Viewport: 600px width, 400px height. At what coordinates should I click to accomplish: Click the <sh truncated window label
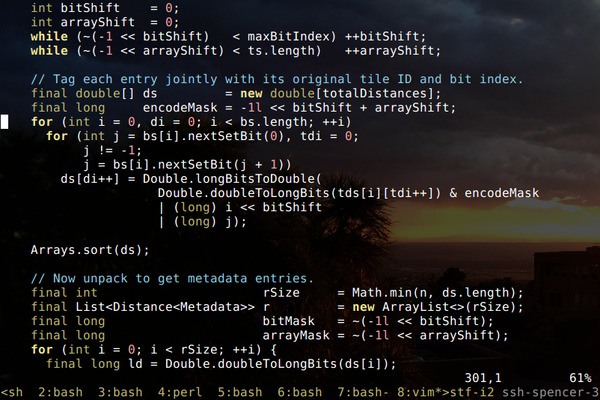(x=11, y=392)
